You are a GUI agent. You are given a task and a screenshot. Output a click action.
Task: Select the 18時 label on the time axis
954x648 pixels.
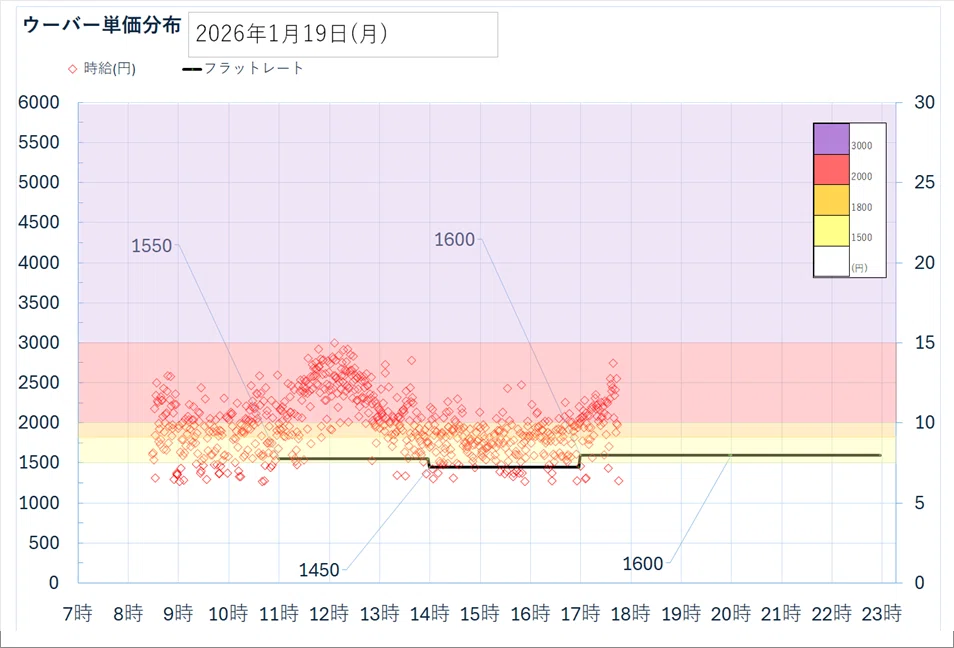click(x=631, y=613)
